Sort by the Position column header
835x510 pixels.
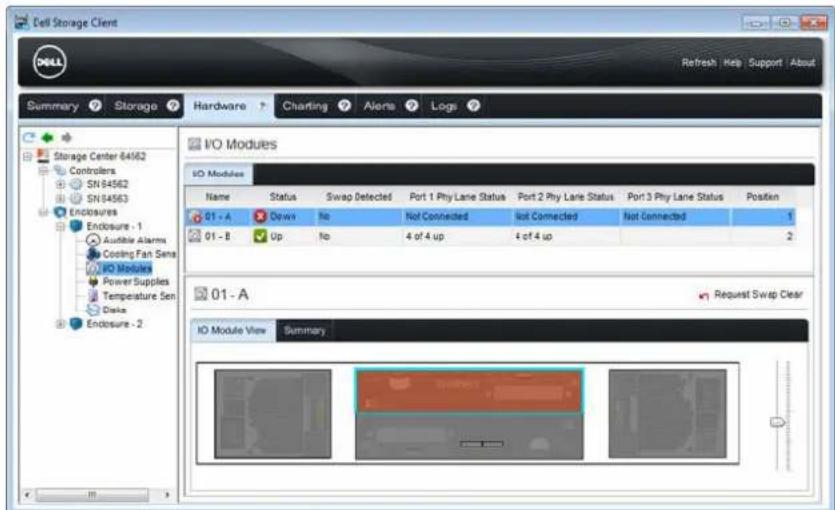tap(763, 197)
